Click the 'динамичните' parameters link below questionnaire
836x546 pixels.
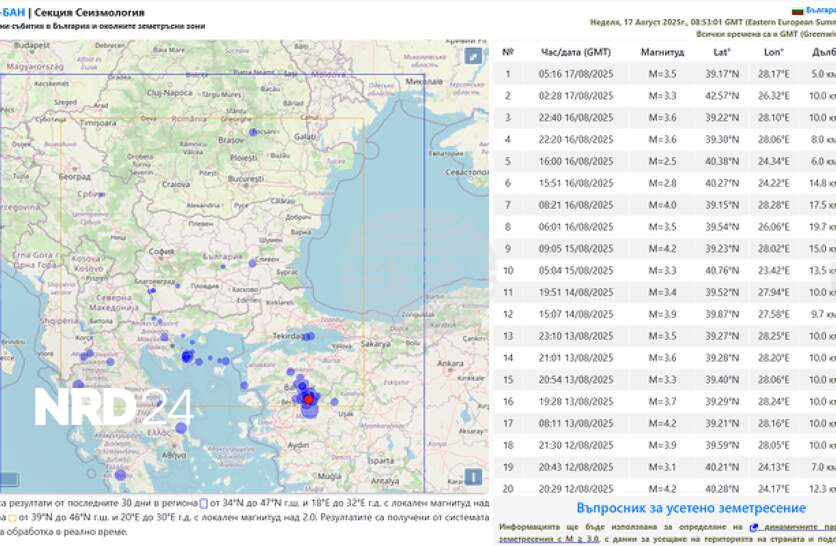click(x=790, y=526)
